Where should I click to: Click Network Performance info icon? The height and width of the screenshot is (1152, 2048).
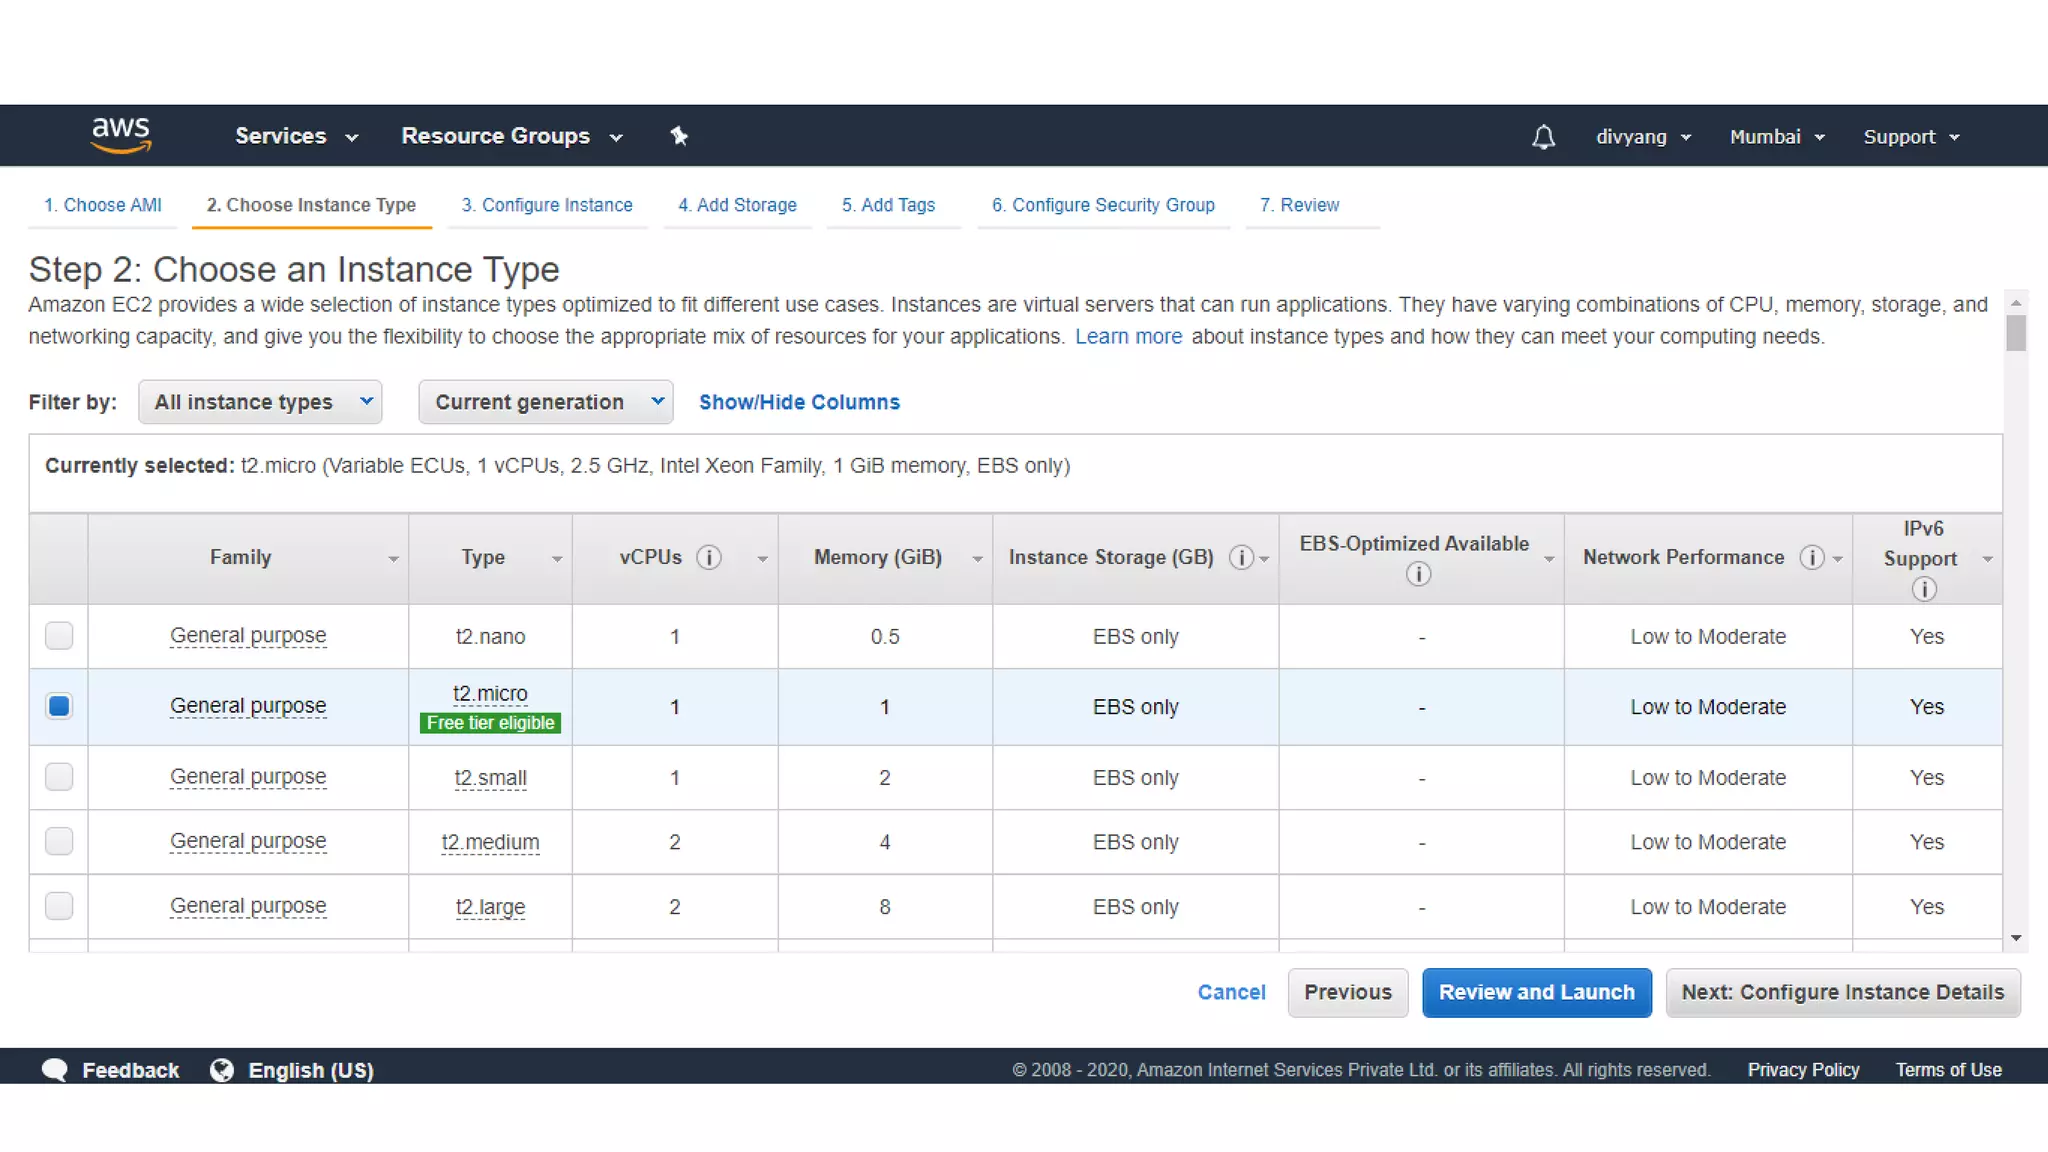click(x=1811, y=558)
